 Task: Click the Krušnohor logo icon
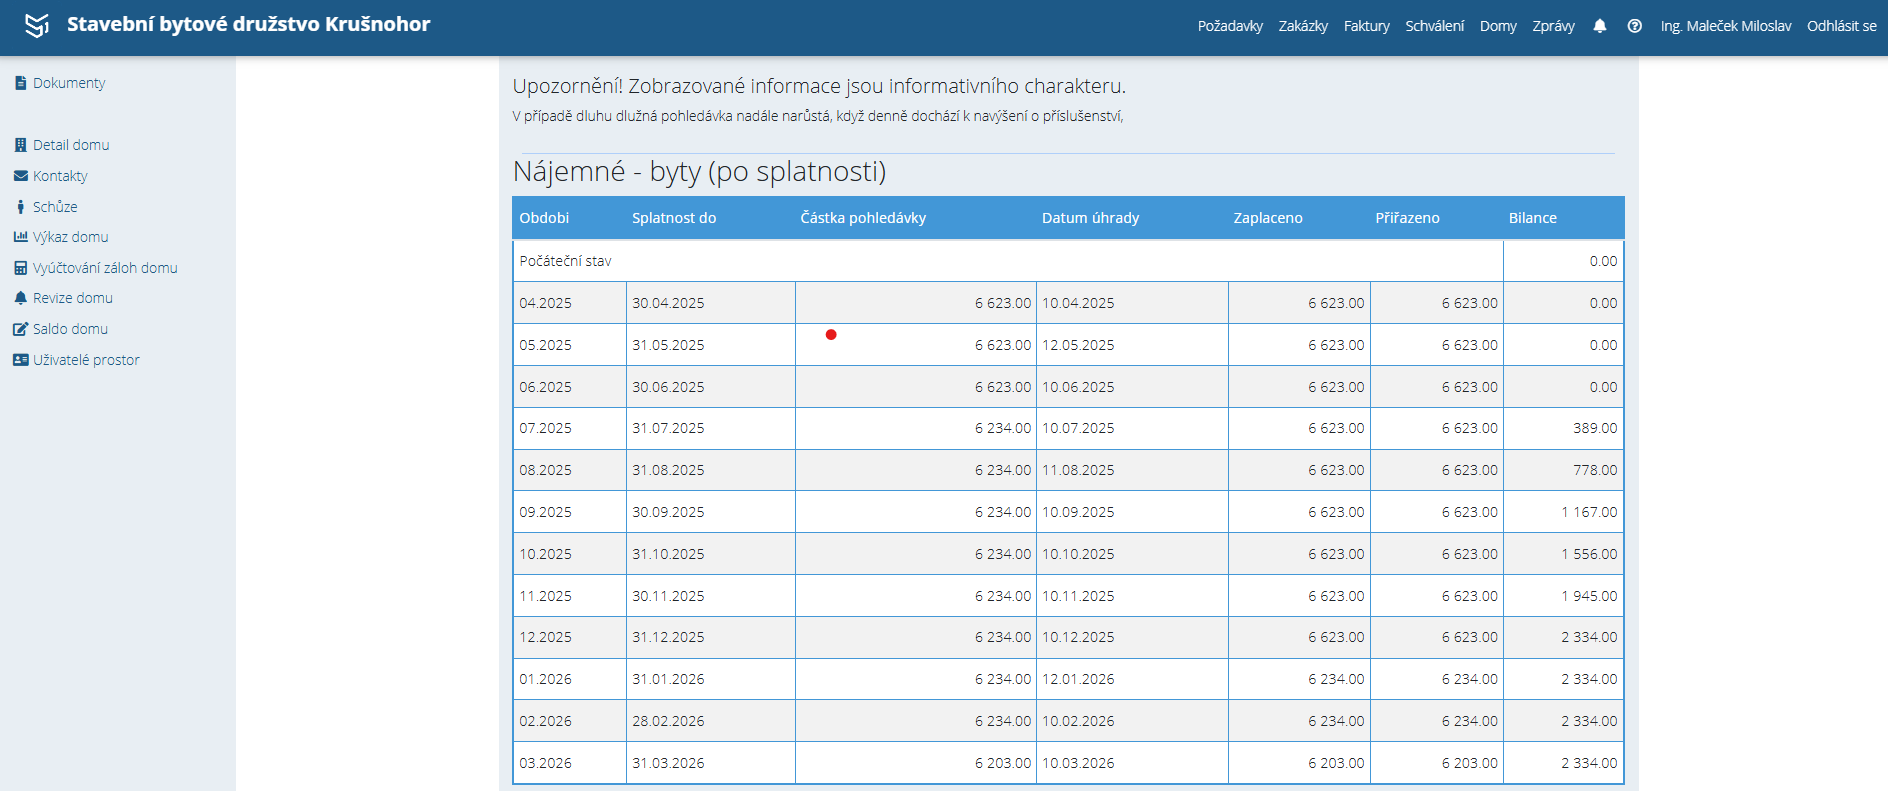(37, 25)
